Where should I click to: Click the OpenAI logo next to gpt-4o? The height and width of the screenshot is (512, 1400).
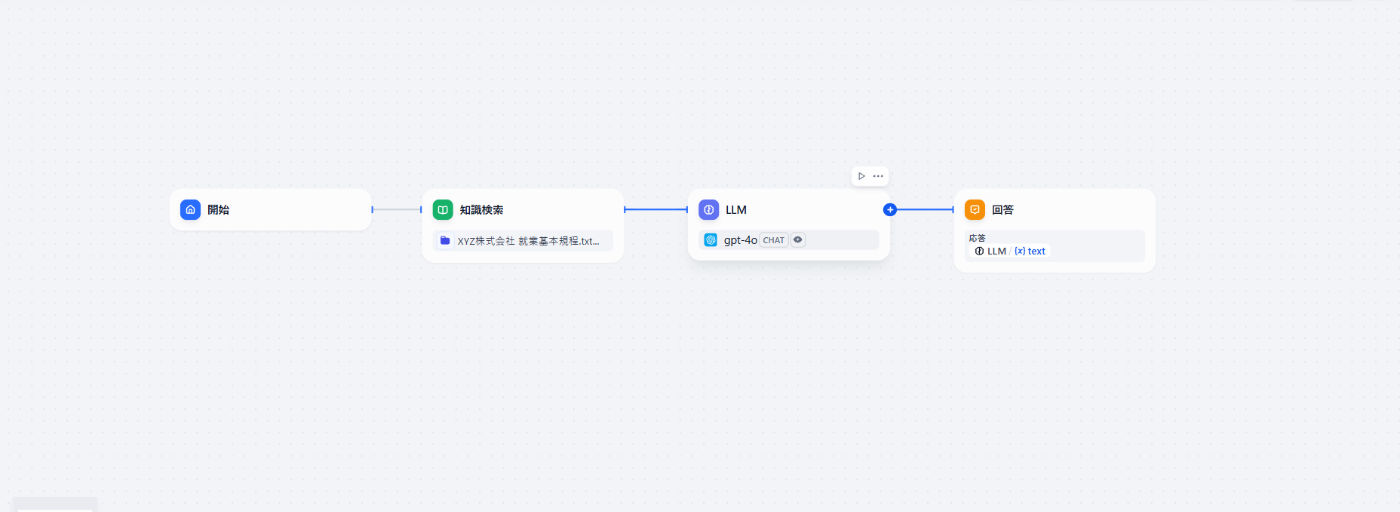tap(711, 240)
